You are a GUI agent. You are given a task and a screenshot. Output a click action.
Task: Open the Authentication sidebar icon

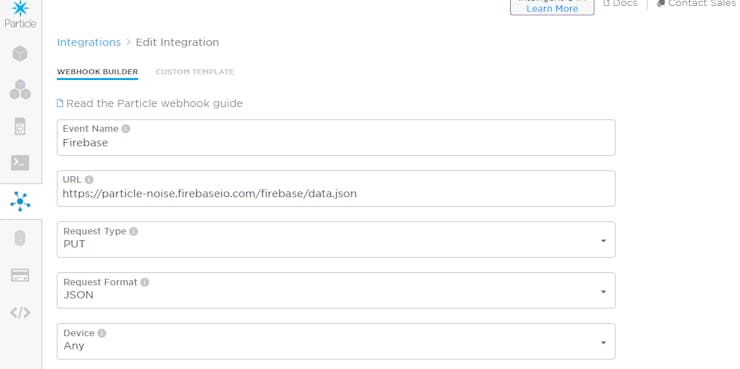click(x=20, y=238)
